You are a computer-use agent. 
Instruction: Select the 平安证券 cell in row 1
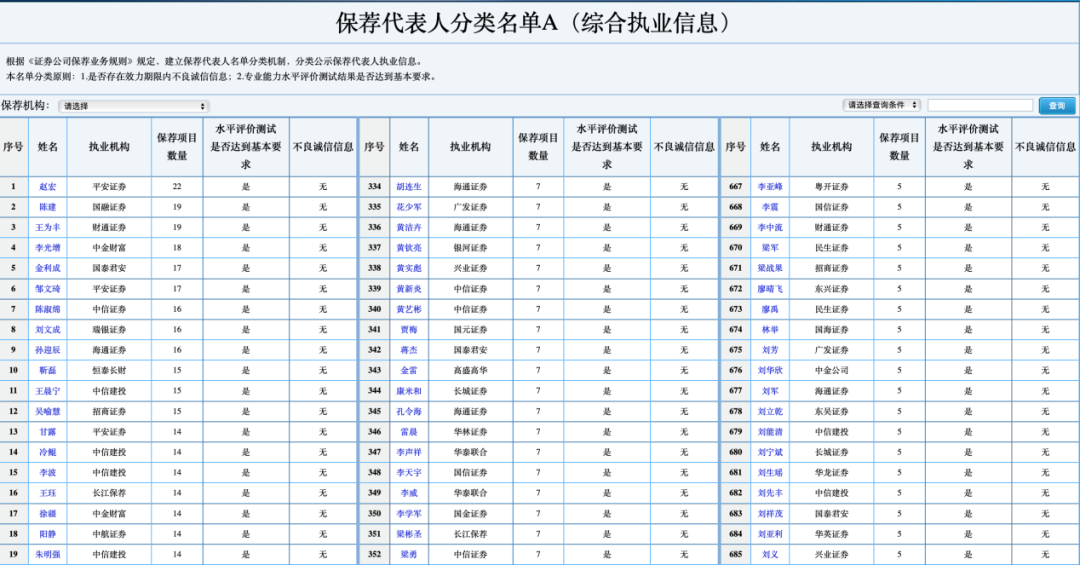click(x=109, y=187)
